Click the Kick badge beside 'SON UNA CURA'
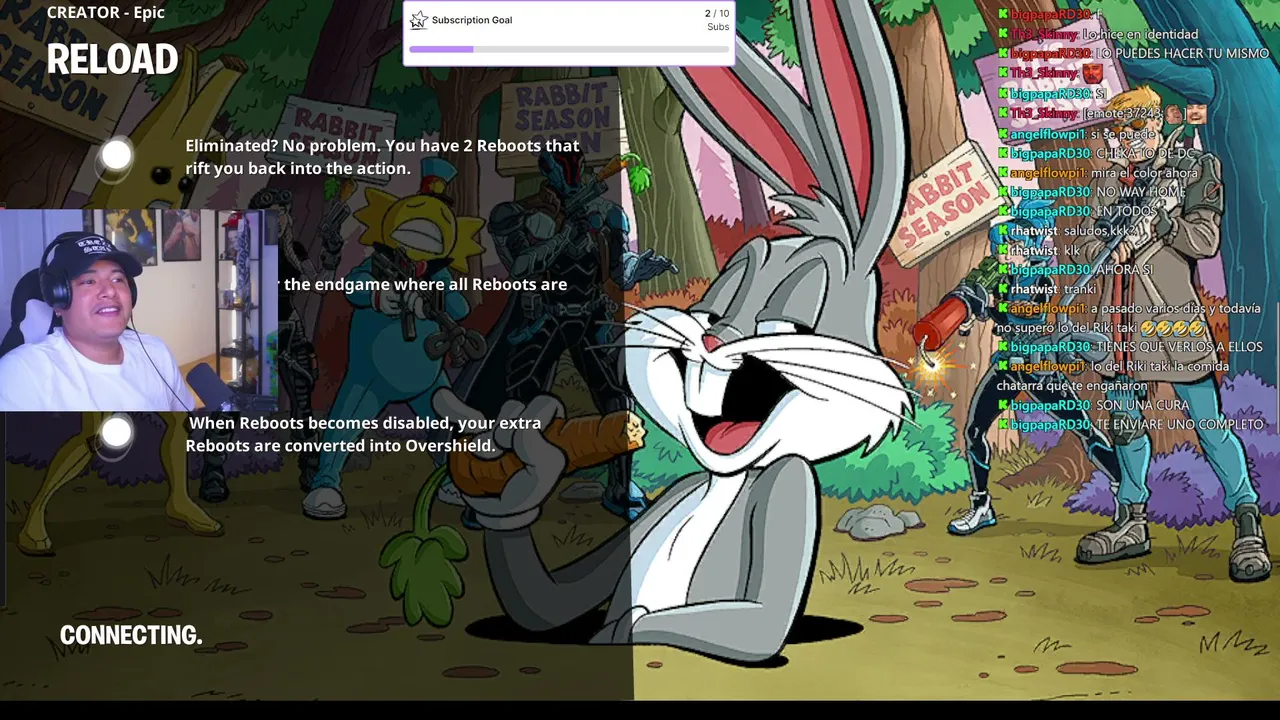 tap(1003, 405)
